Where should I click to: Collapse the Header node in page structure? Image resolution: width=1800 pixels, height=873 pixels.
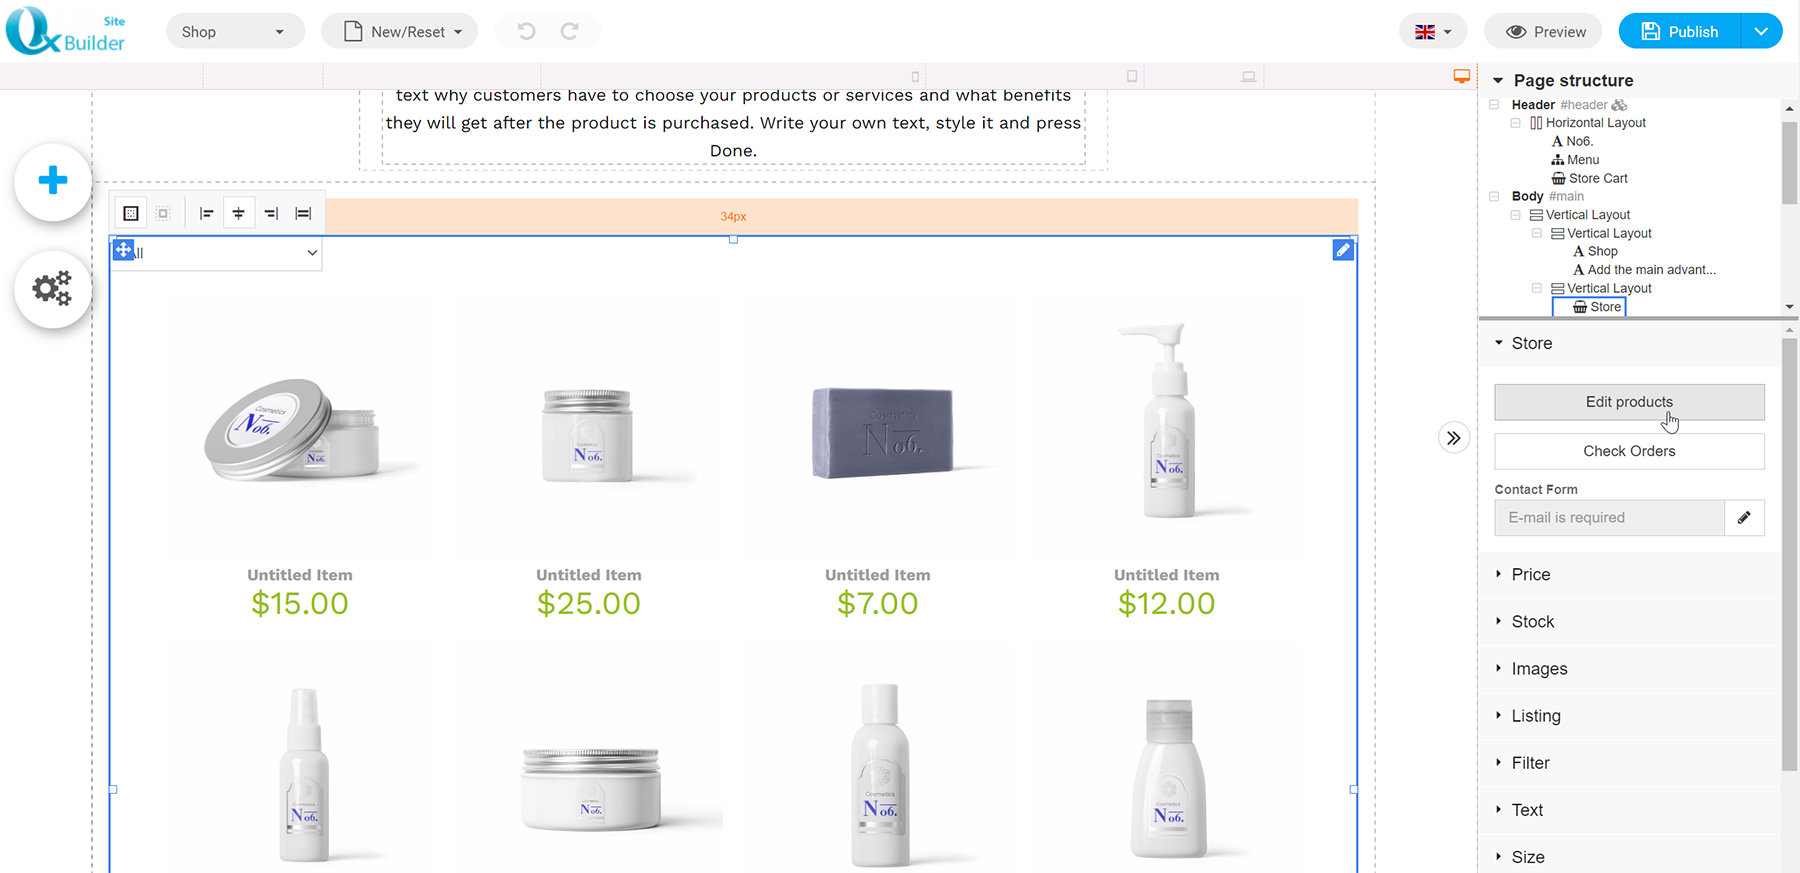1494,105
